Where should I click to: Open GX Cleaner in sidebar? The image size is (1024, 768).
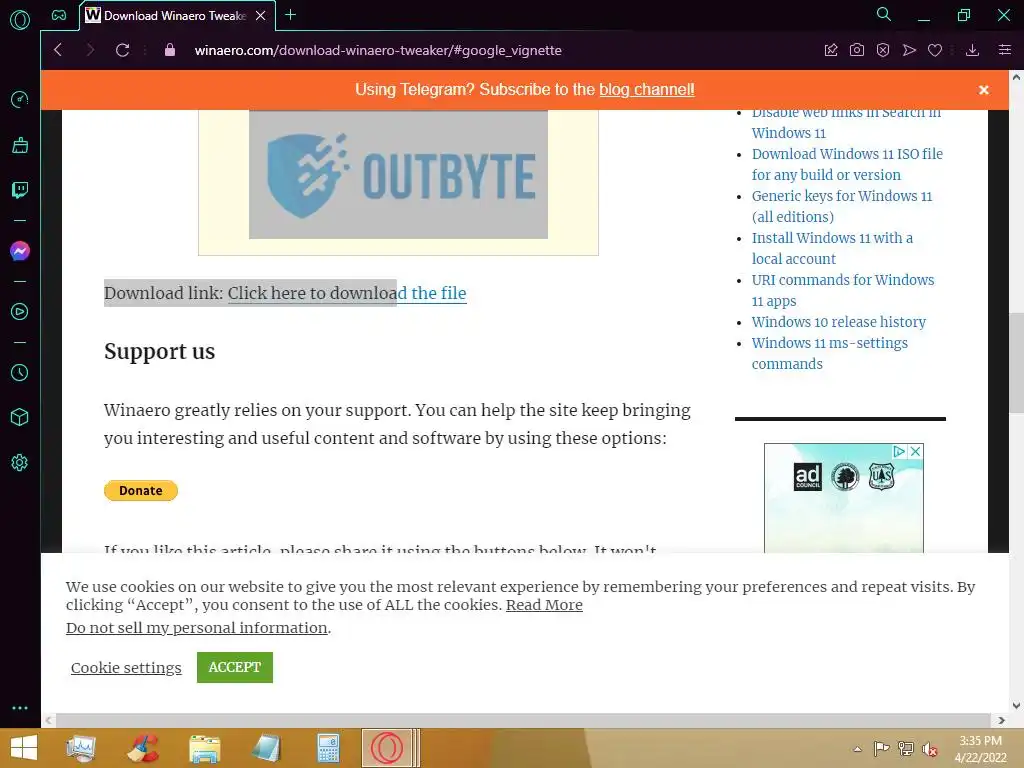pyautogui.click(x=20, y=145)
